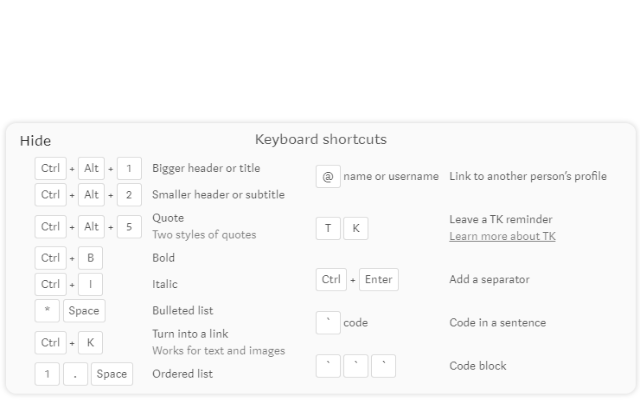The height and width of the screenshot is (400, 640).
Task: Click the Space key in Bulleted list
Action: tap(84, 311)
